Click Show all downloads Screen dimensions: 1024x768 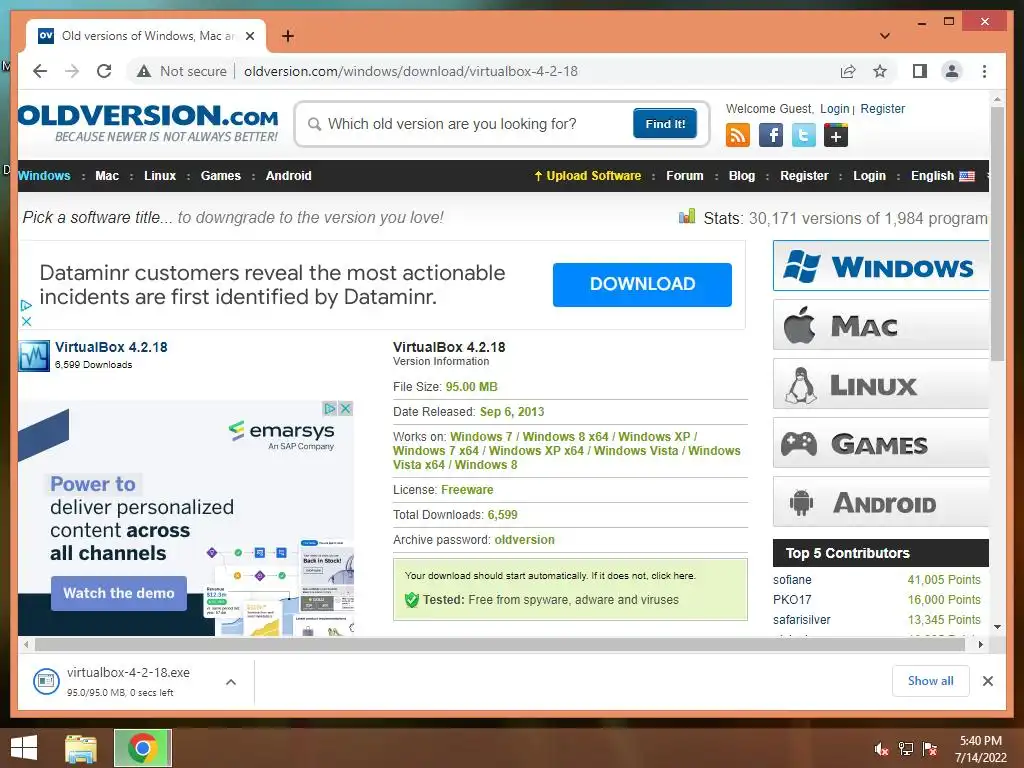point(931,680)
